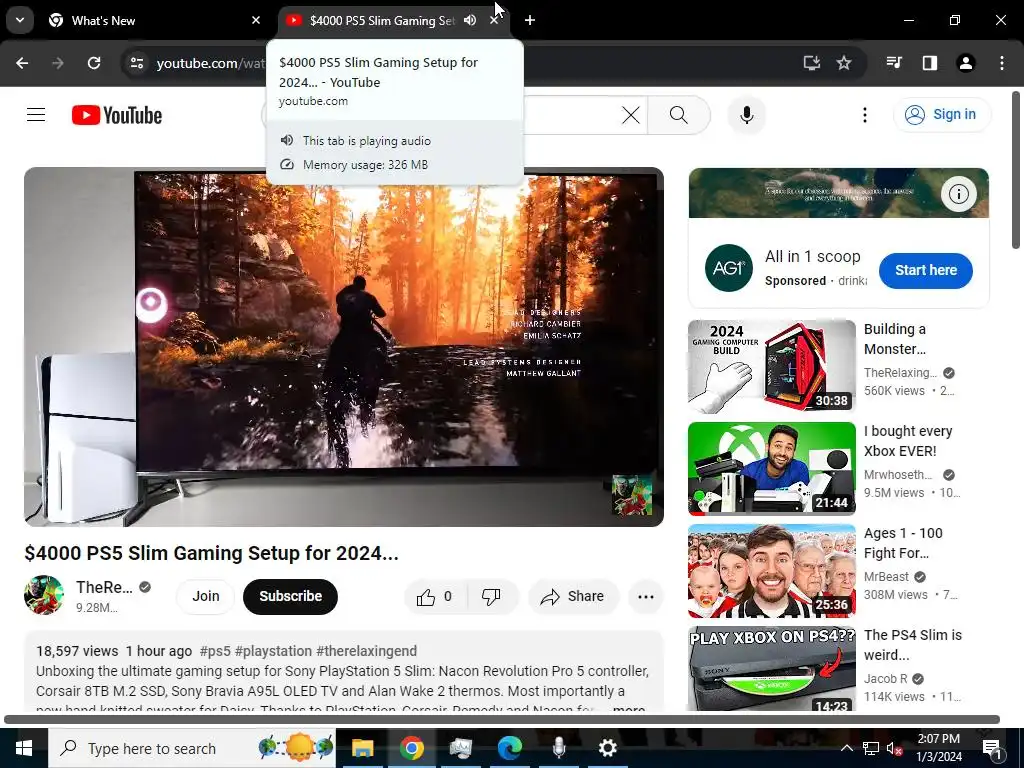This screenshot has height=768, width=1024.
Task: Click the page vertical scrollbar thumb
Action: pyautogui.click(x=1016, y=170)
